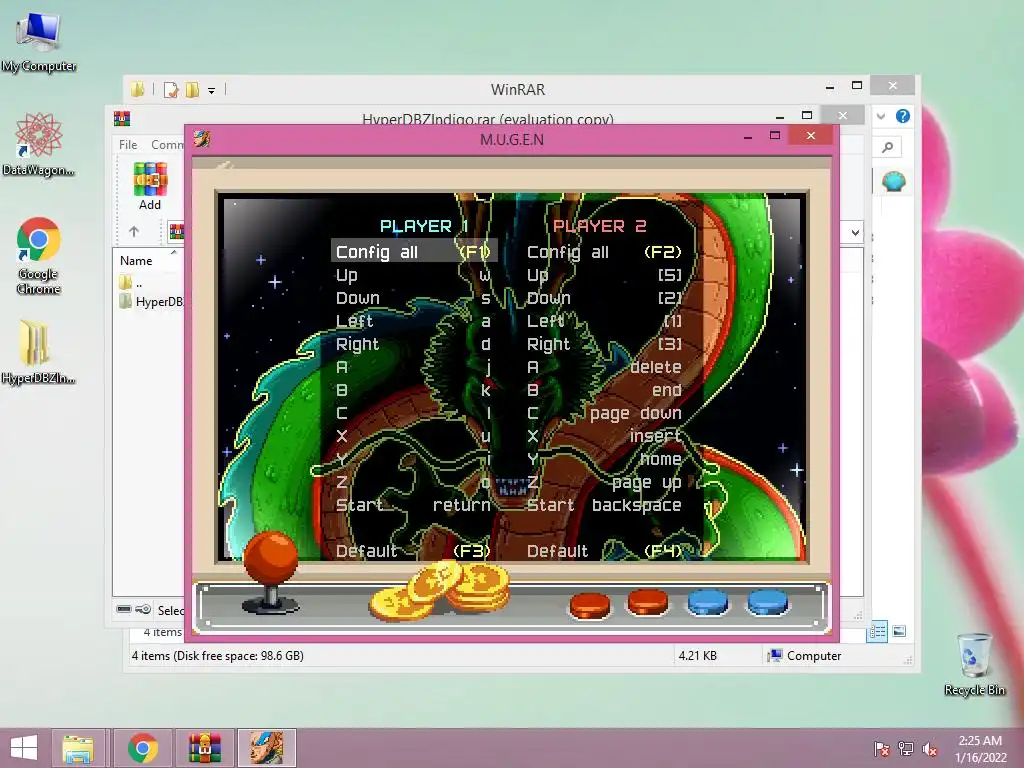1024x768 pixels.
Task: Click the '4 items (Disk free space: 98.6 GB)' text
Action: click(217, 656)
